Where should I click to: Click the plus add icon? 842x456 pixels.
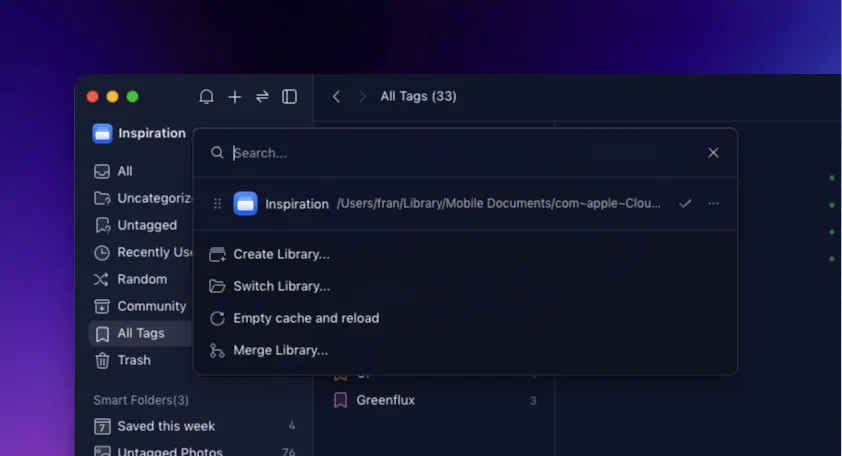coord(235,97)
